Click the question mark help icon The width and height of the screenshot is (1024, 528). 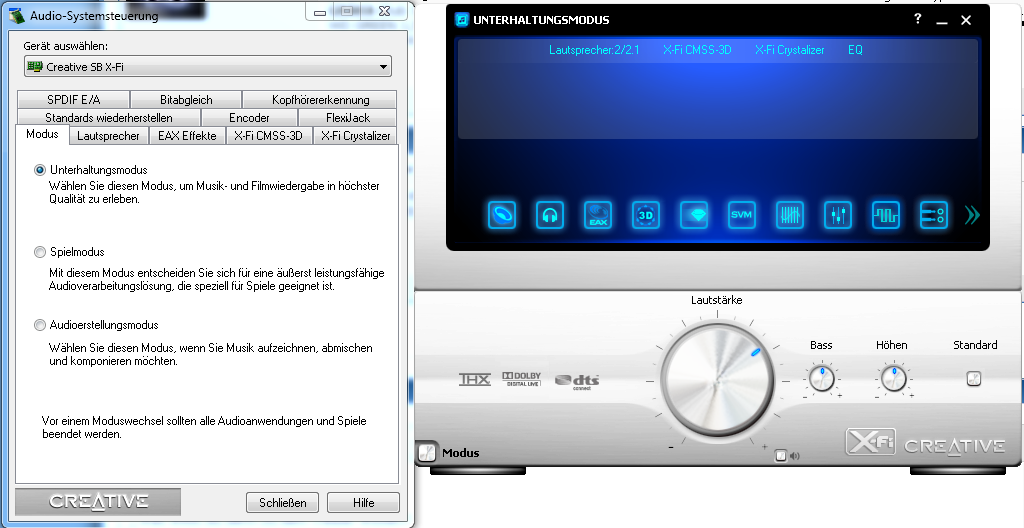(918, 19)
